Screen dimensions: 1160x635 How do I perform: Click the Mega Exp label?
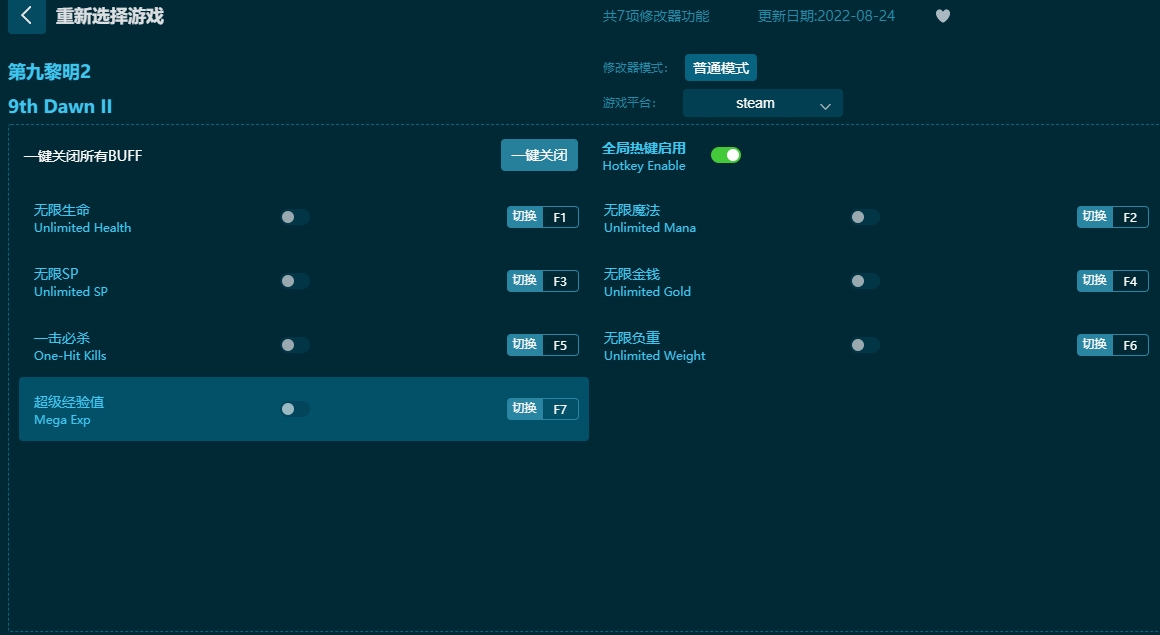point(62,420)
